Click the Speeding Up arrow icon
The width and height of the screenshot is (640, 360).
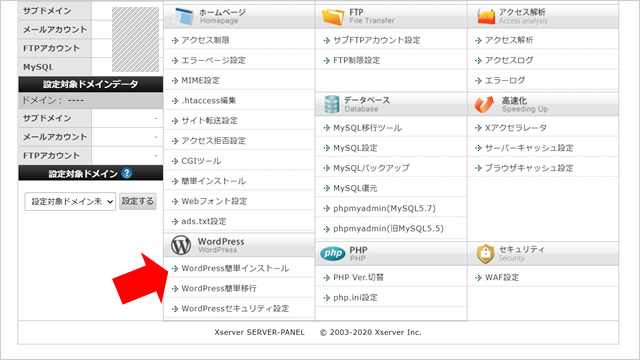tap(484, 104)
